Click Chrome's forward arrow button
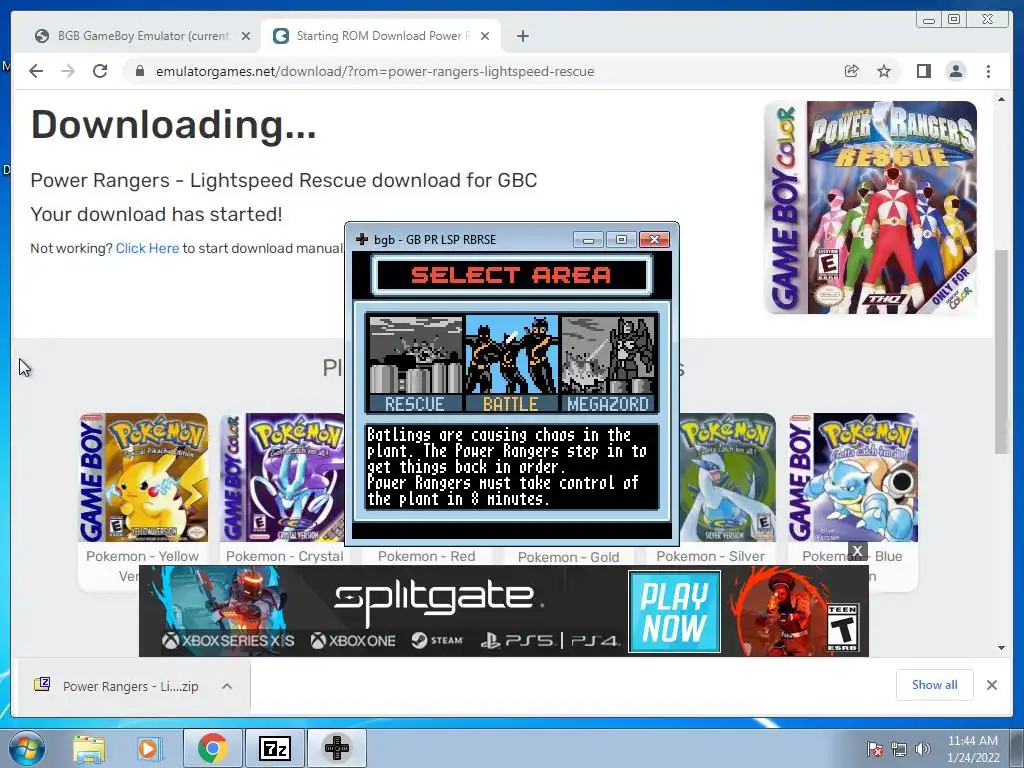 pos(68,71)
